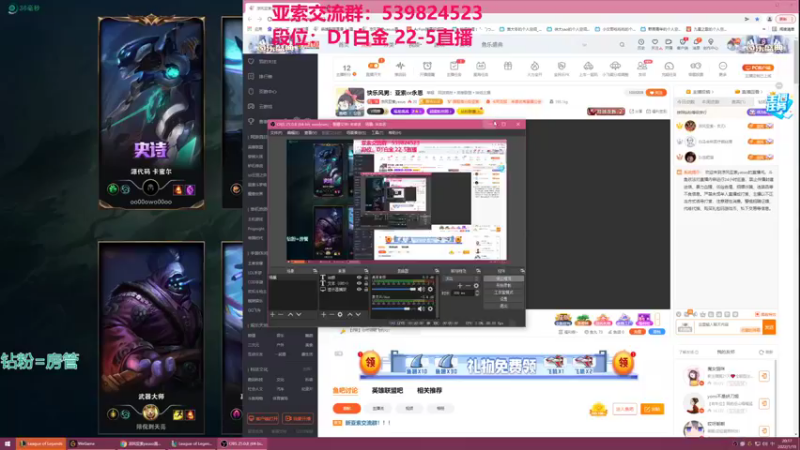Open WeGame from the Windows taskbar
This screenshot has height=450, width=800.
(x=92, y=443)
